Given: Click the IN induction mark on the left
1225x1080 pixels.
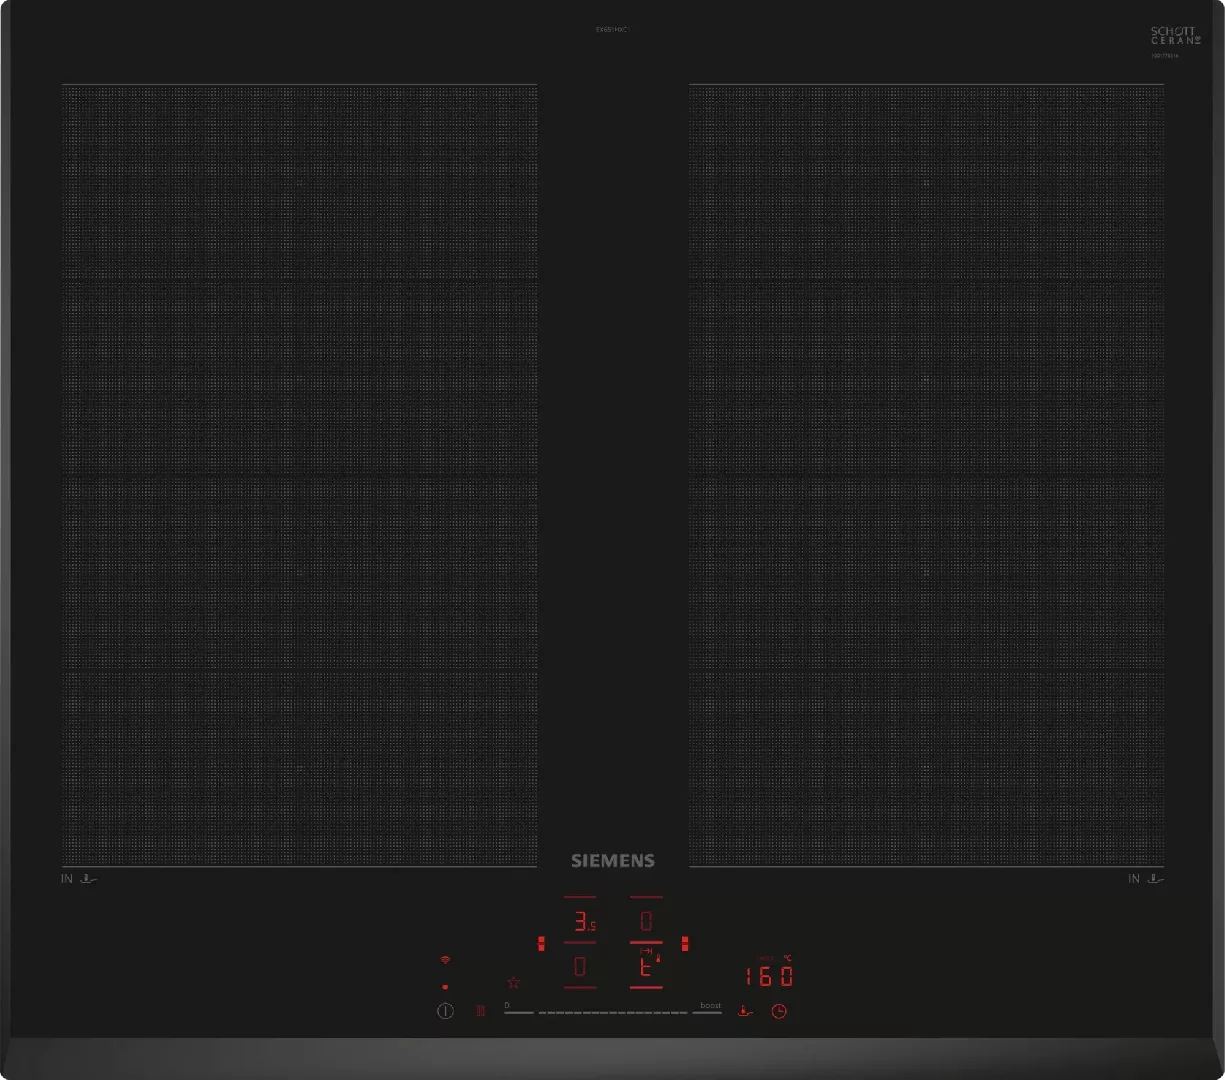Looking at the screenshot, I should tap(67, 879).
